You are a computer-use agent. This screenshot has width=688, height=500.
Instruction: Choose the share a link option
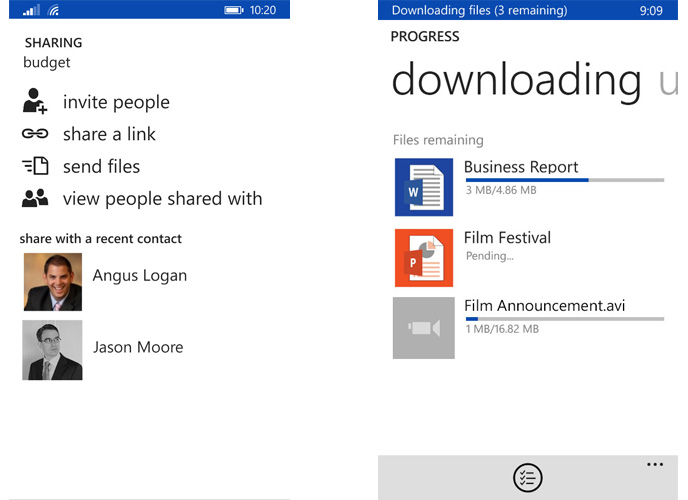109,134
